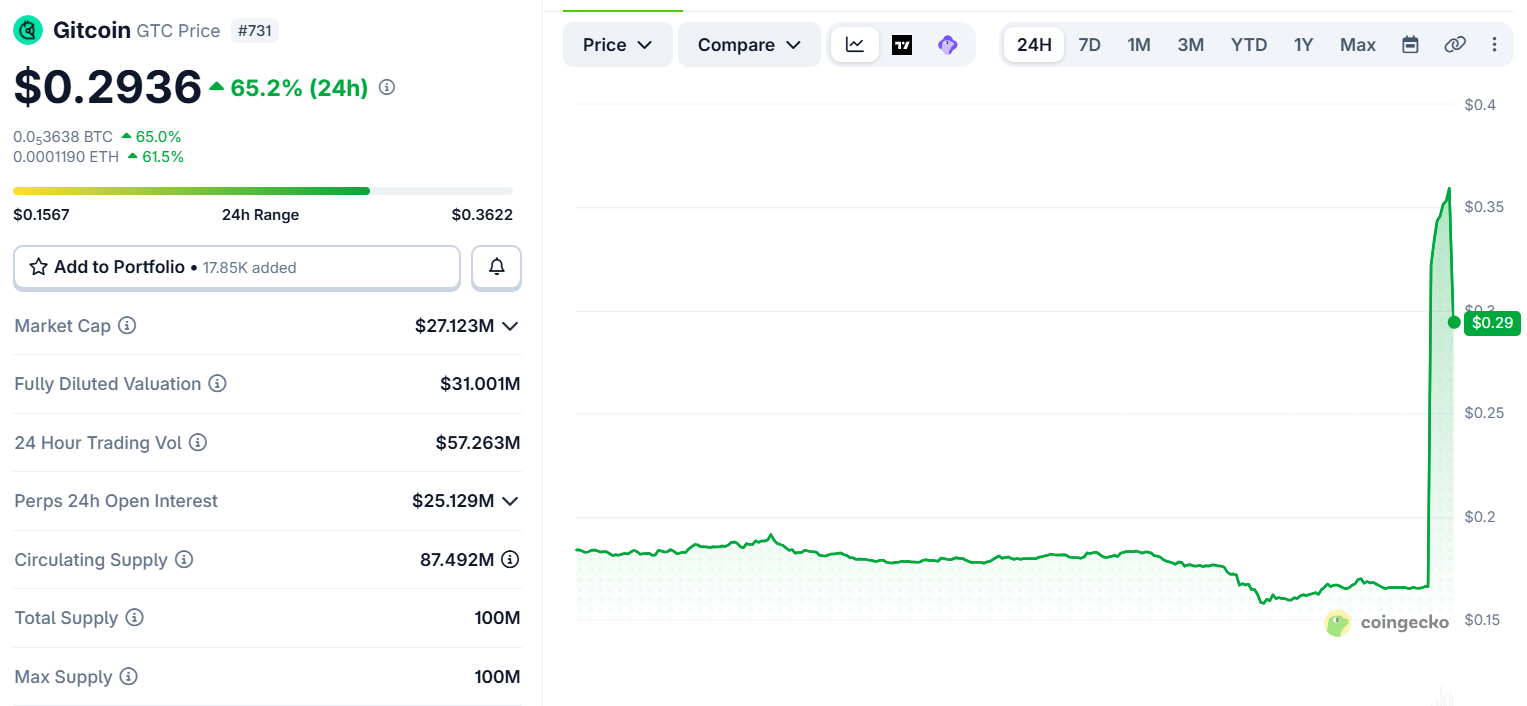The height and width of the screenshot is (706, 1527).
Task: Select the YTD time range tab
Action: tap(1249, 45)
